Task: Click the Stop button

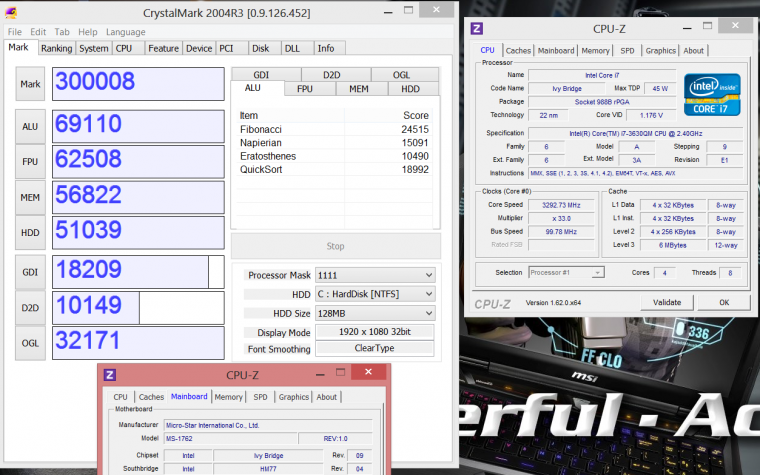Action: tap(335, 246)
